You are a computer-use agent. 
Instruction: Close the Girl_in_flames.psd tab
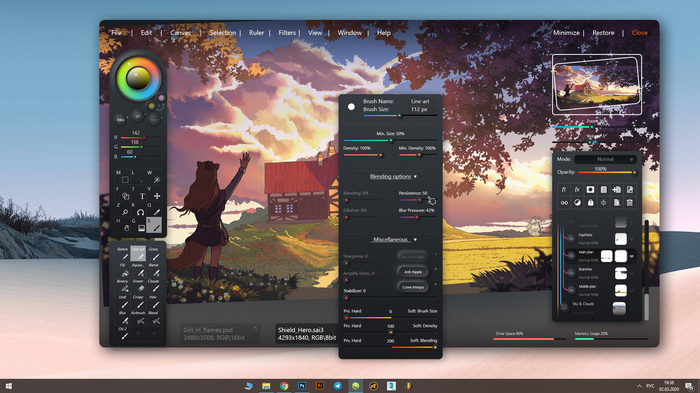[x=255, y=328]
